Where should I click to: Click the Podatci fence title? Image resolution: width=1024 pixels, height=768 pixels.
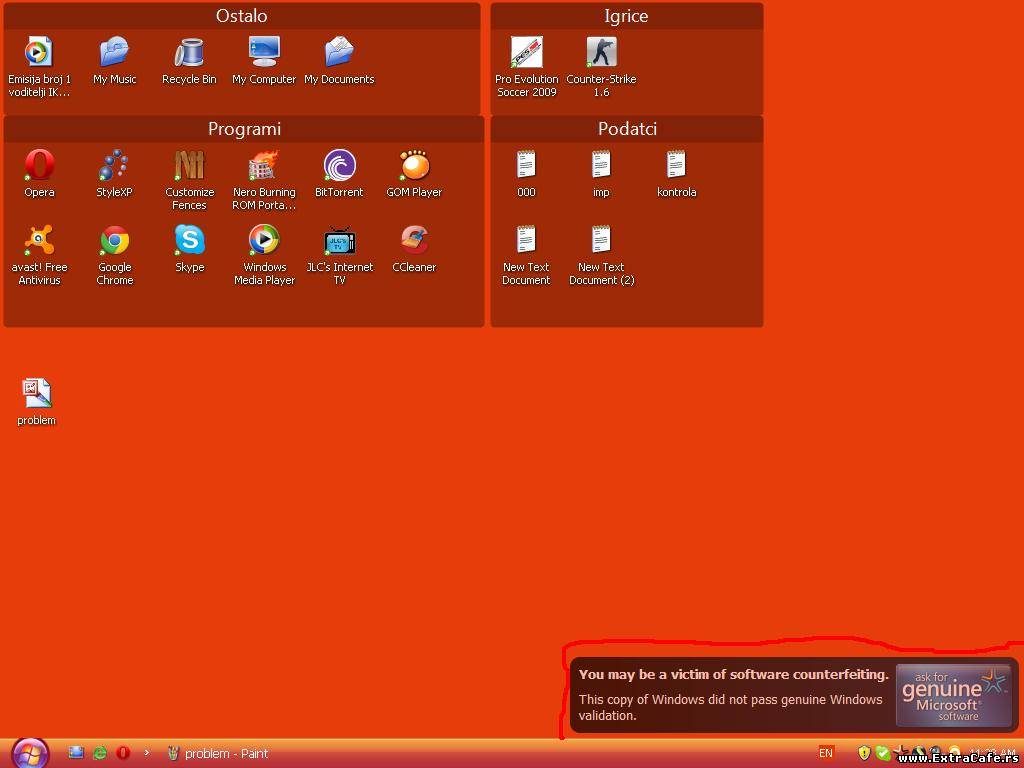627,129
